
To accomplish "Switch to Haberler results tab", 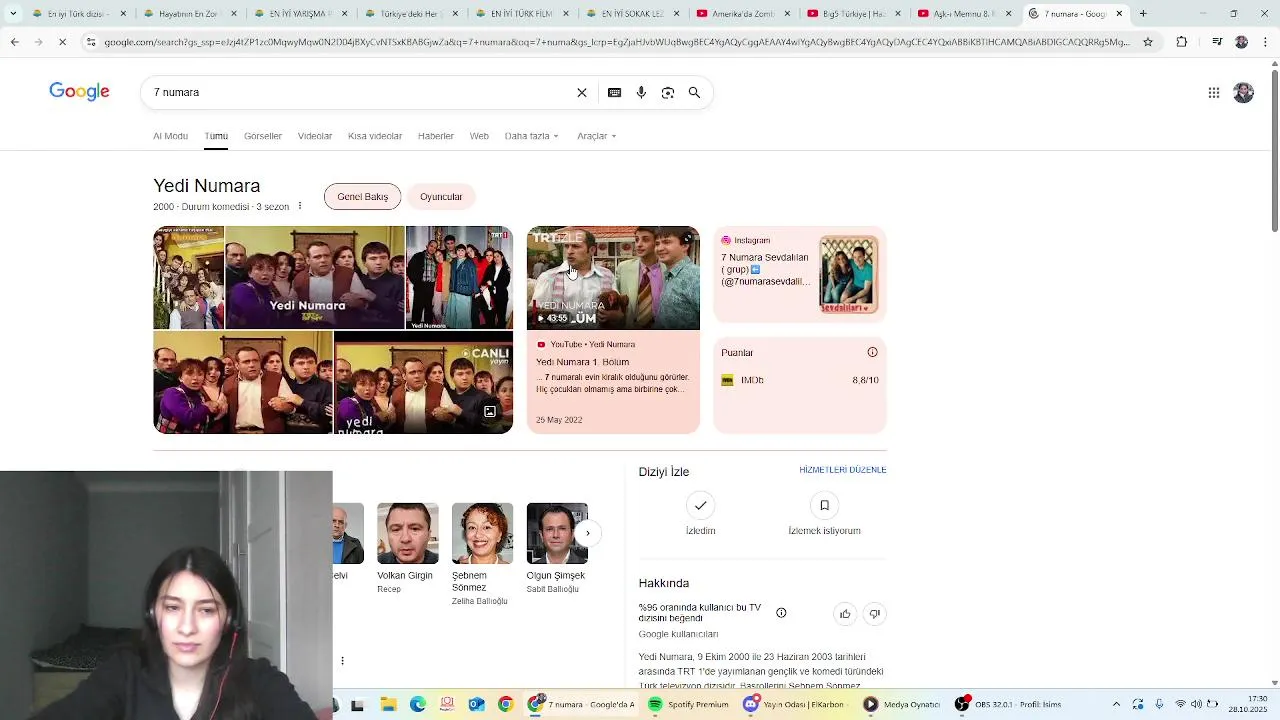I will point(436,136).
